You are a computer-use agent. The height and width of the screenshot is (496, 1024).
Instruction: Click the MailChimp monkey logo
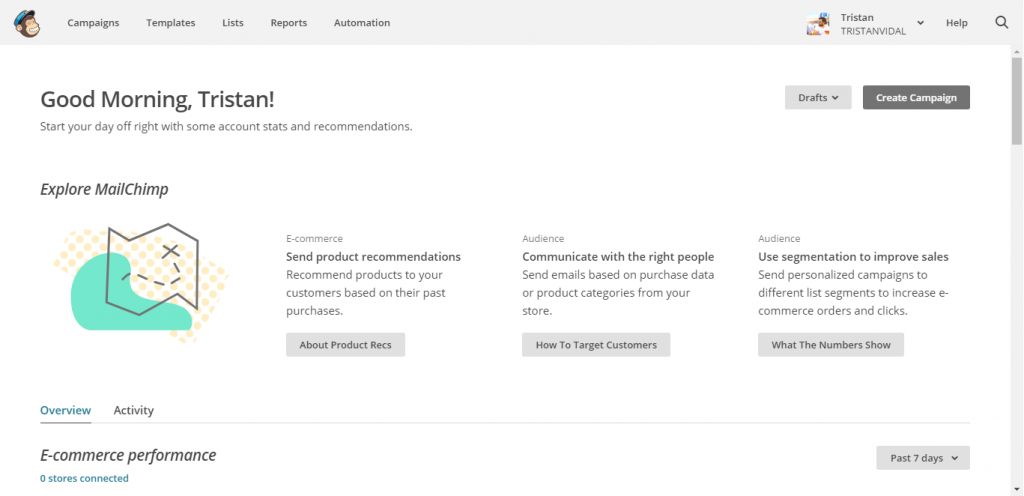(27, 23)
